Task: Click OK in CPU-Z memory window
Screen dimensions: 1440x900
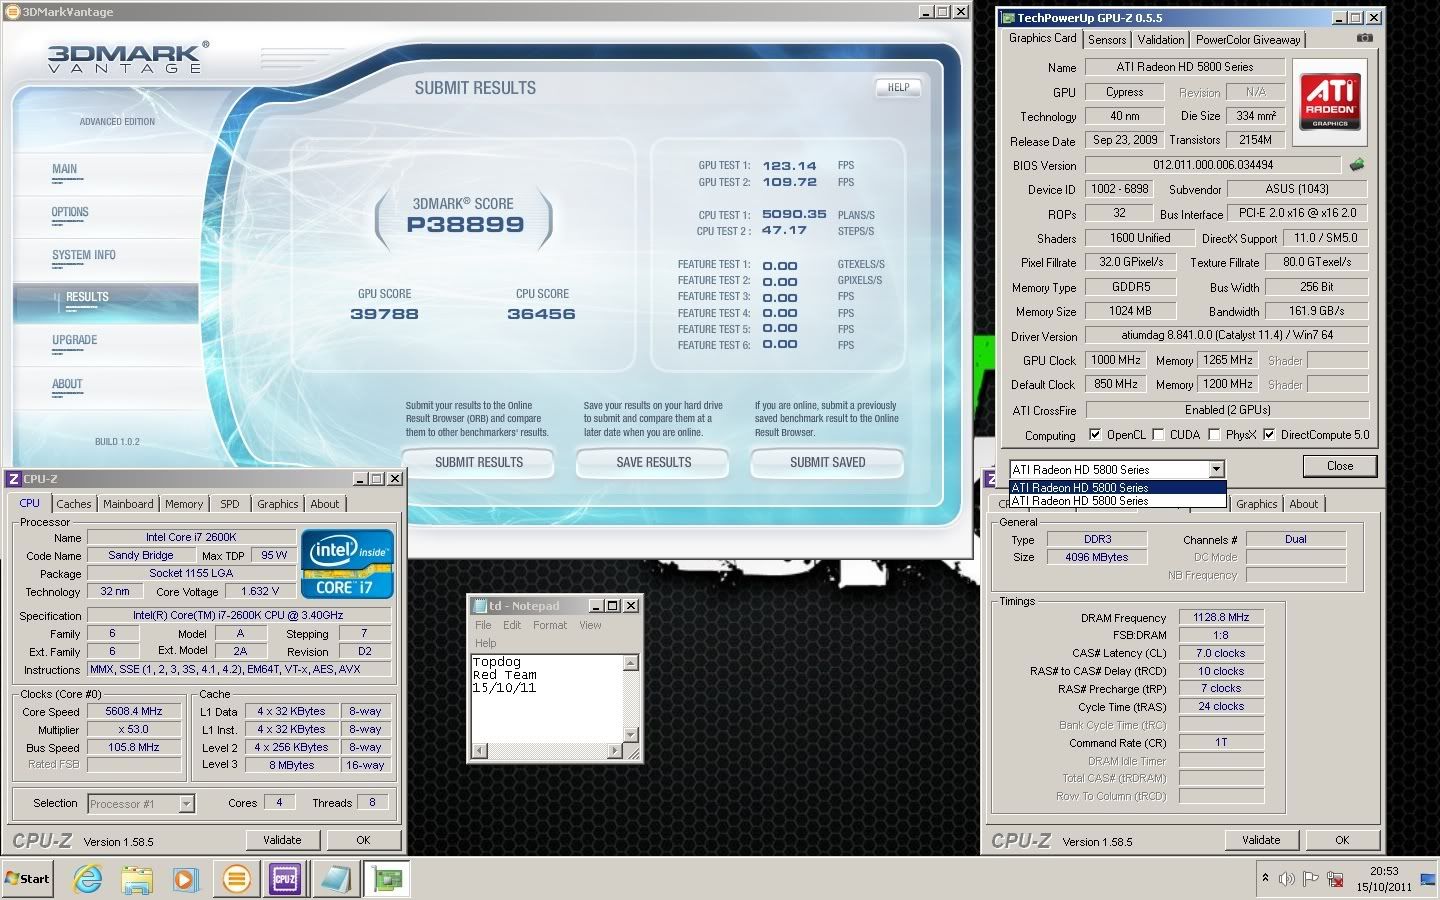Action: point(1342,840)
